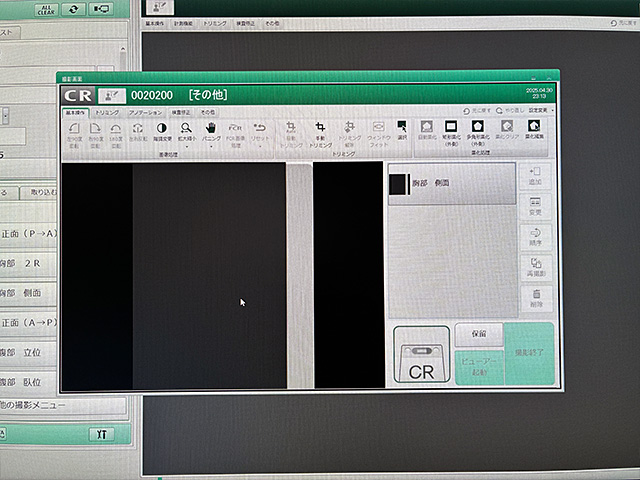
Task: Select the 手動トリミング manual crop tool
Action: (x=320, y=135)
